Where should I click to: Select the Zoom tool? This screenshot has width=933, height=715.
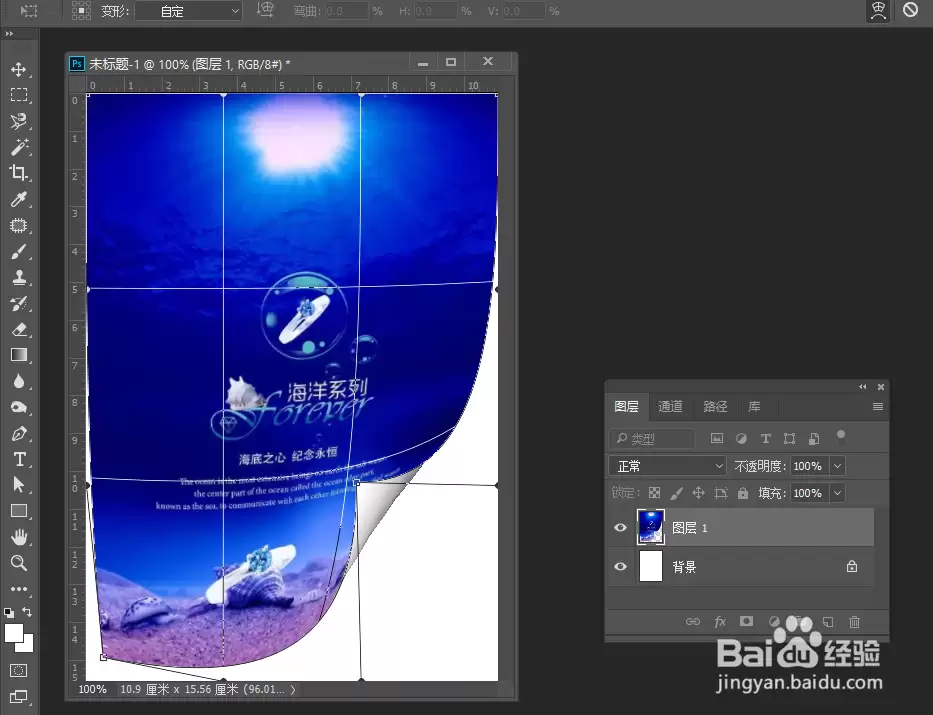click(x=18, y=563)
